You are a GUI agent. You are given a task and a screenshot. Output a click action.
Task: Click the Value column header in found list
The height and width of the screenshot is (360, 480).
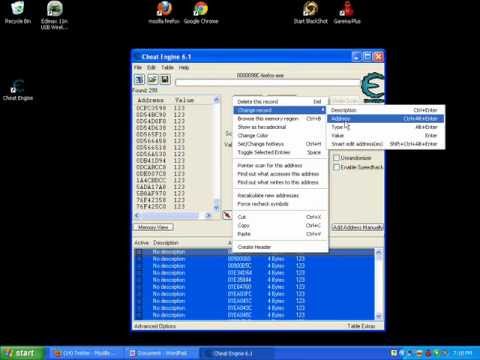(x=184, y=100)
